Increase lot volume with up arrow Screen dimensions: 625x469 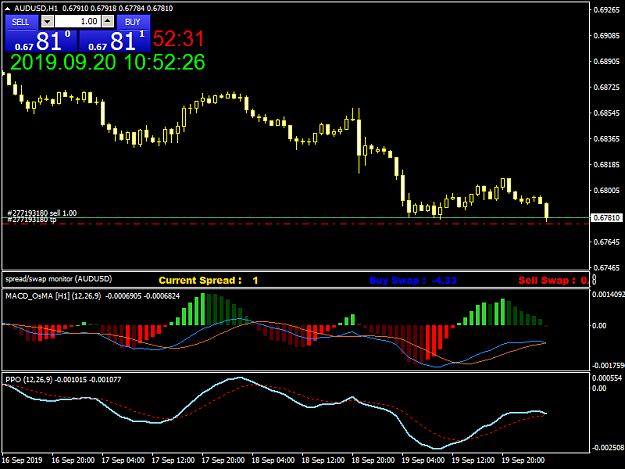pyautogui.click(x=108, y=22)
